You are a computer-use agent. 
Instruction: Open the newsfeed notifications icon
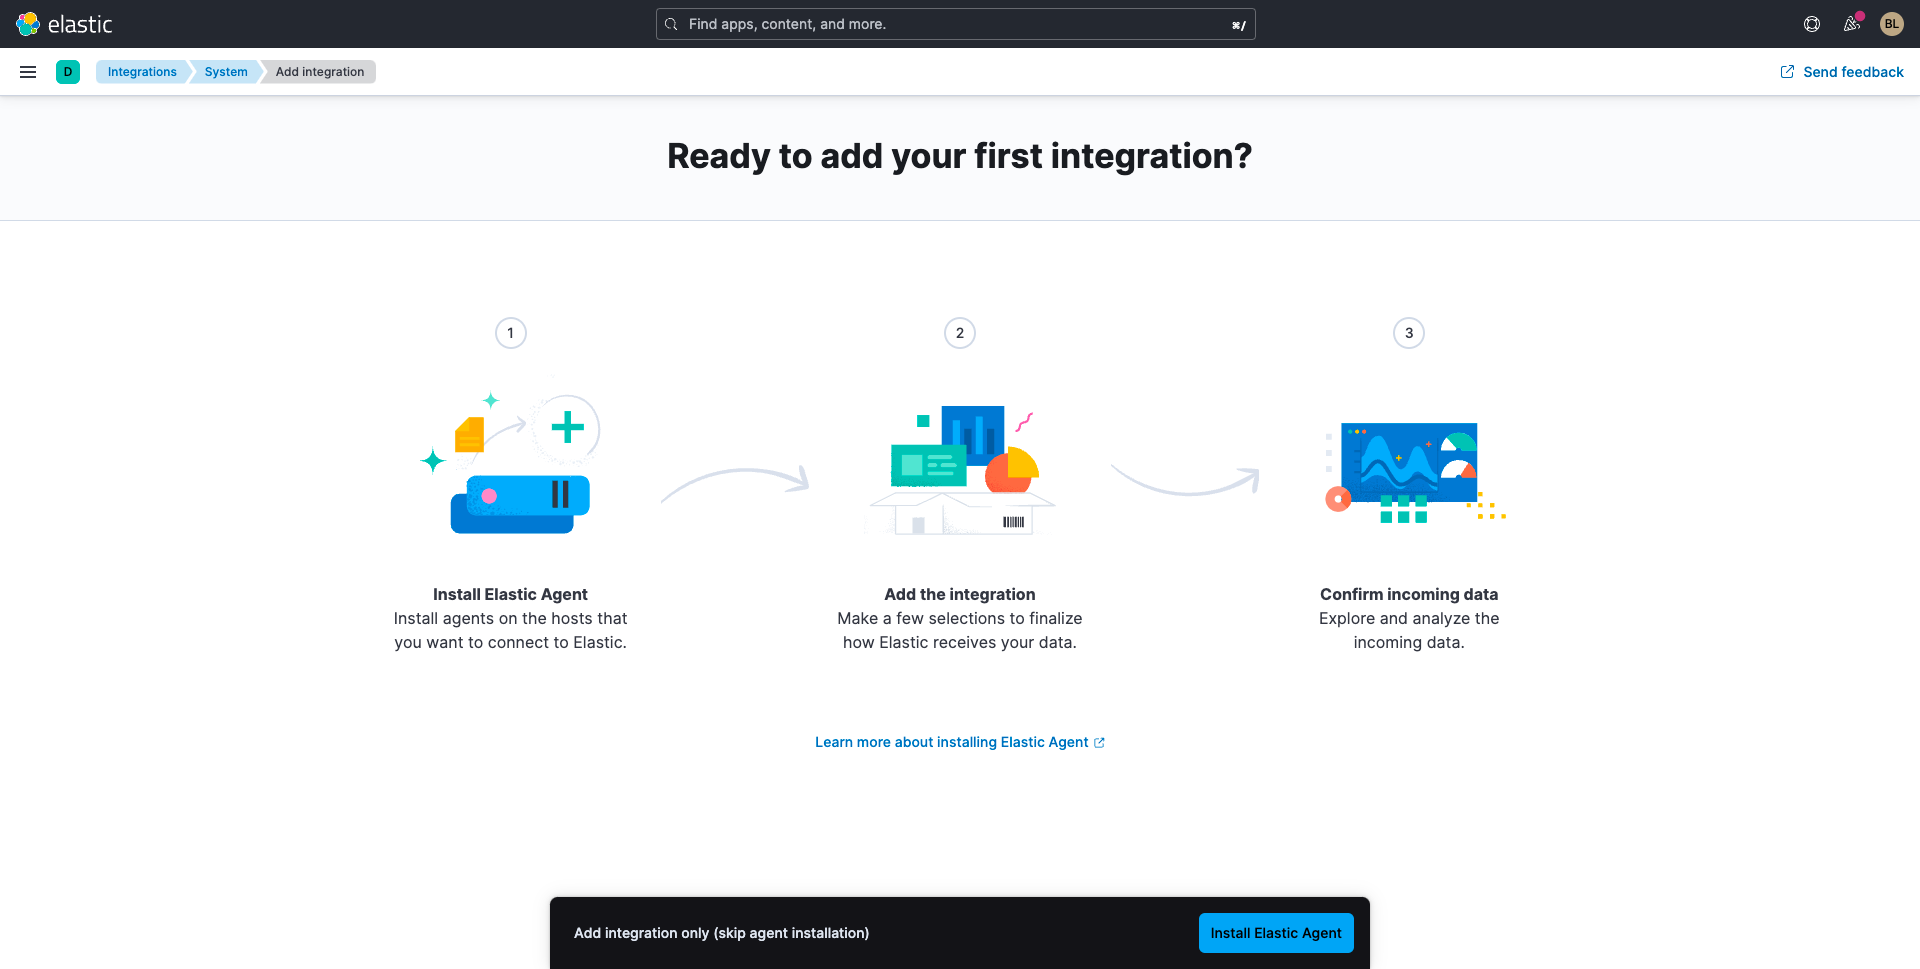pyautogui.click(x=1852, y=24)
